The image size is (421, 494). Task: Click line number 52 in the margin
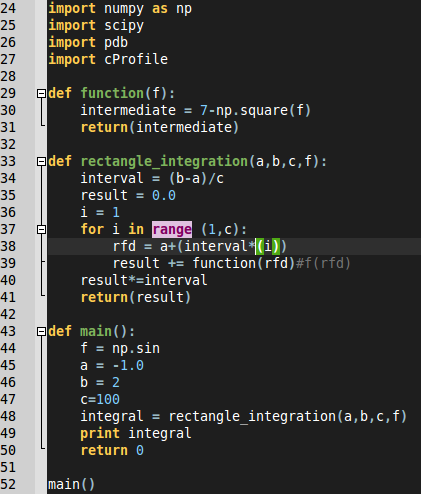point(8,484)
